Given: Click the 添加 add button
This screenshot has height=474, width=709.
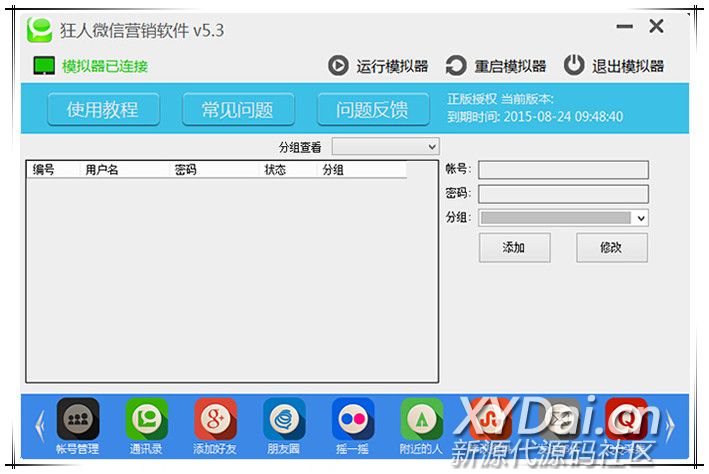Looking at the screenshot, I should click(515, 247).
